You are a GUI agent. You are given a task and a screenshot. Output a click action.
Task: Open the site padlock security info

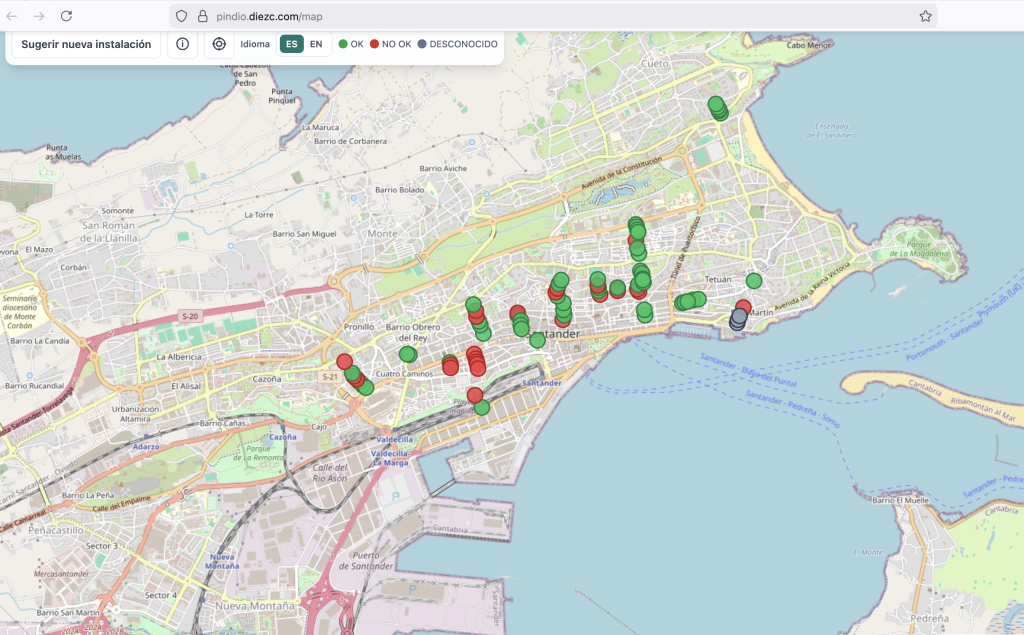[202, 16]
